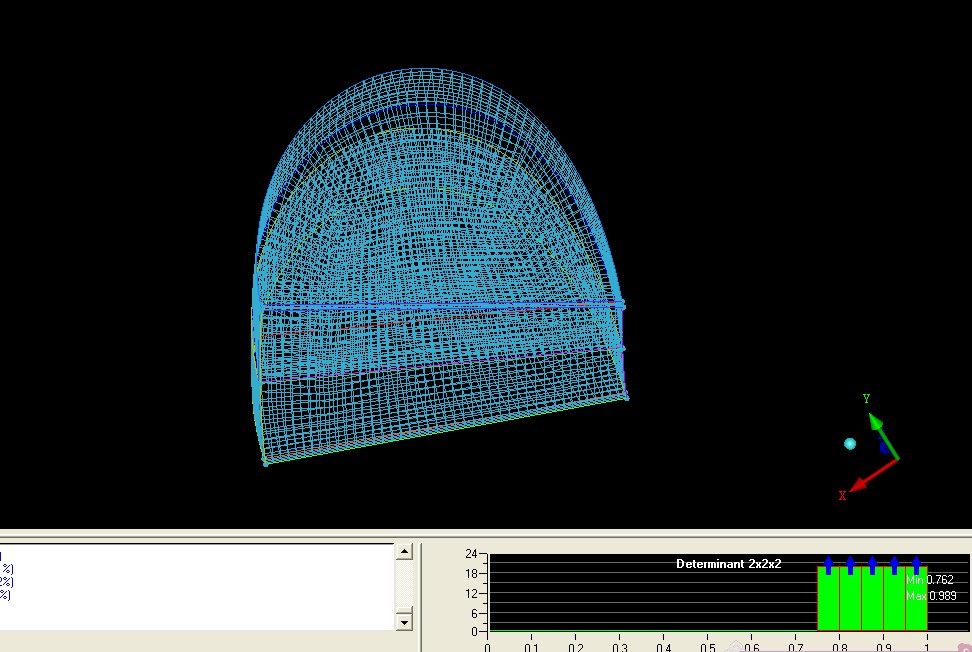The image size is (972, 652).
Task: Pick the bottom-left corner vertex of the mesh
Action: [x=265, y=463]
